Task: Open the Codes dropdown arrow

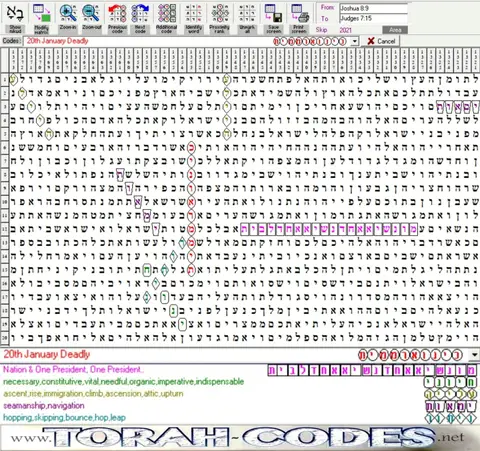Action: (355, 41)
